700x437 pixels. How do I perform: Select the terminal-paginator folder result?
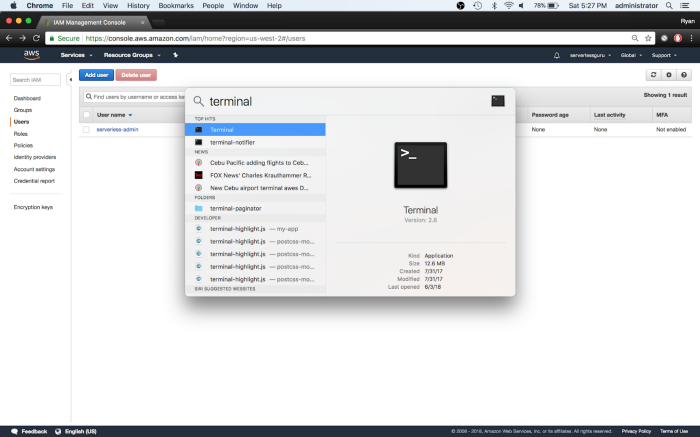[255, 208]
